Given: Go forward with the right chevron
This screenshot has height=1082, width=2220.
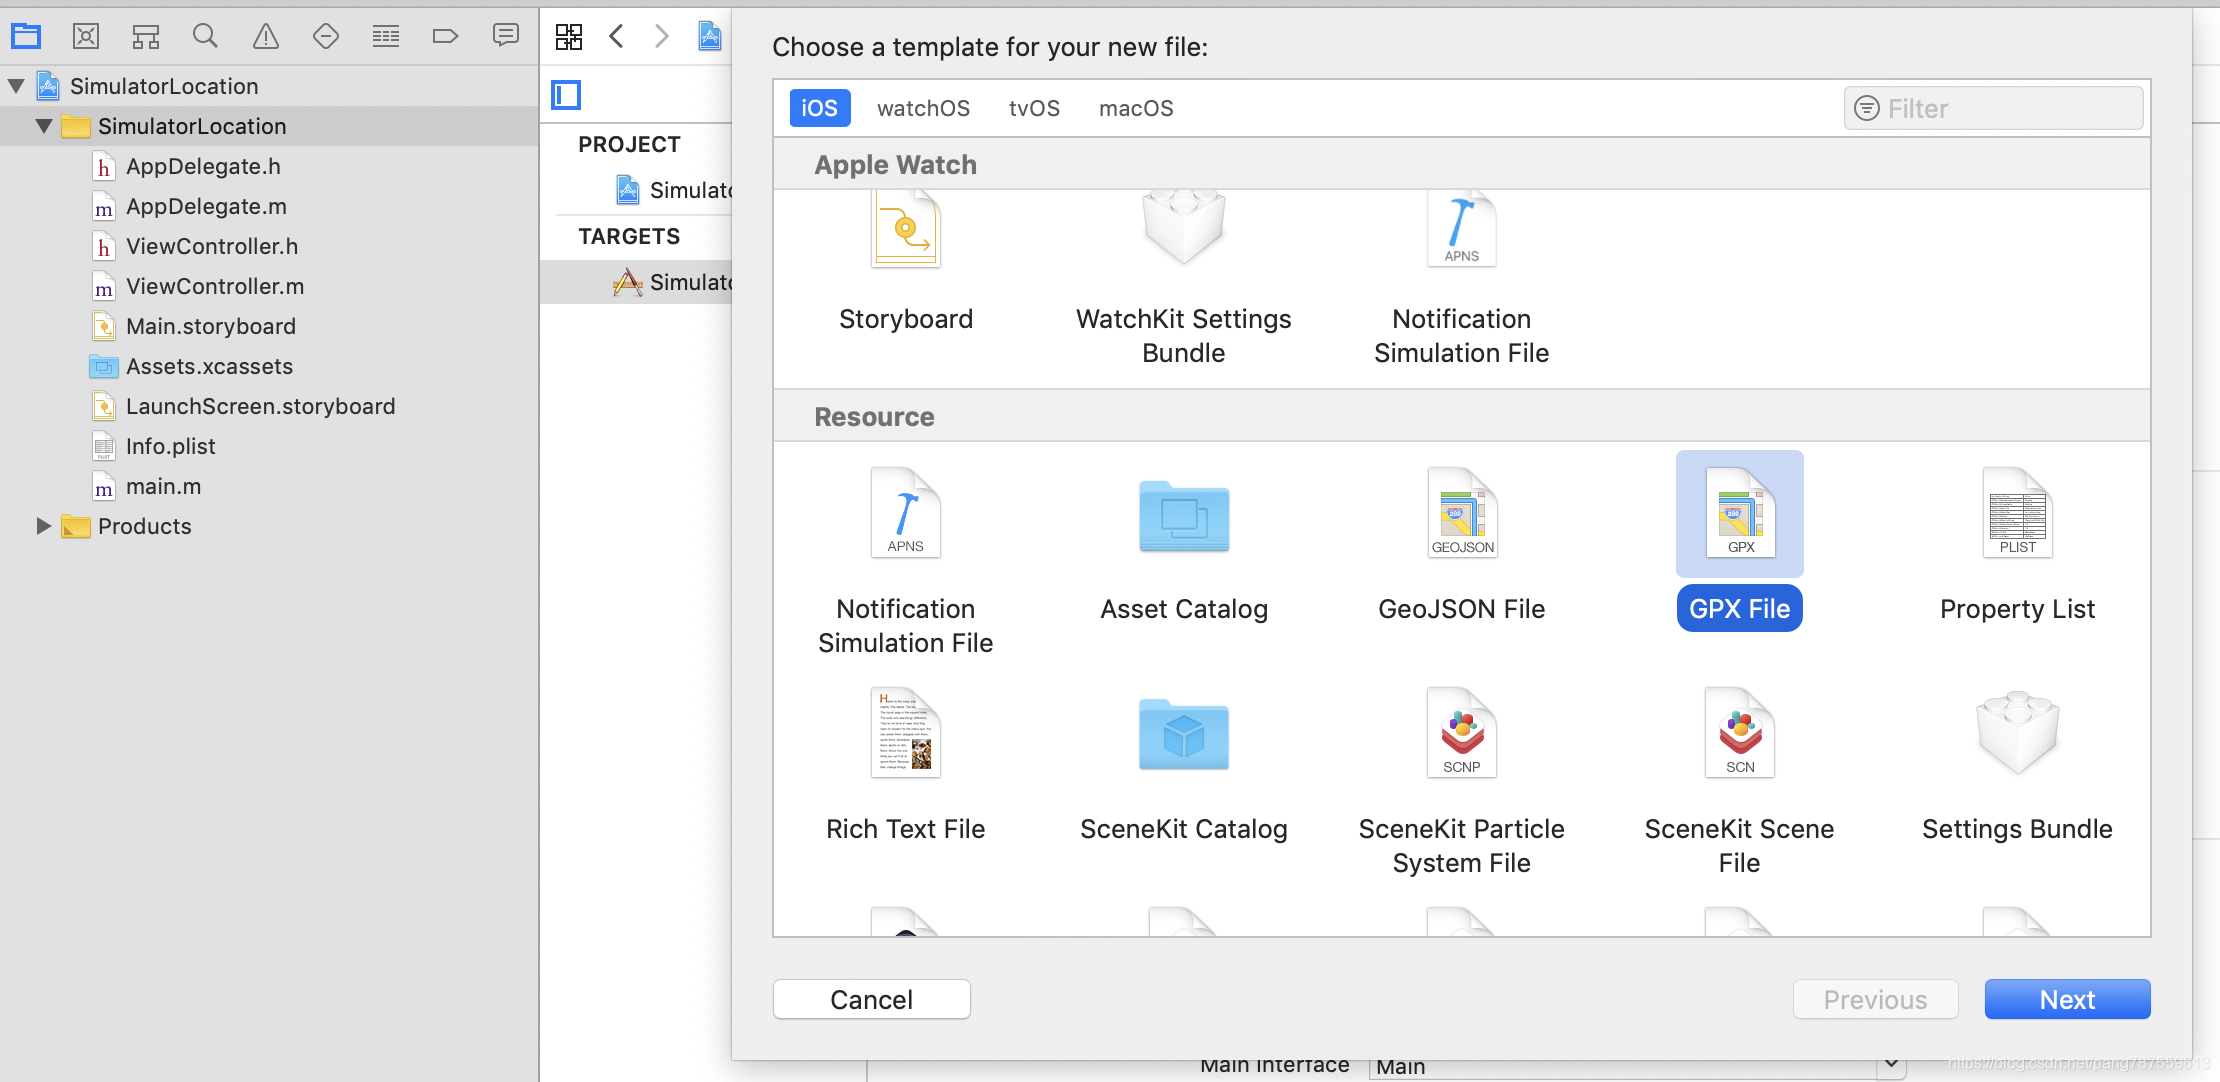Looking at the screenshot, I should tap(661, 37).
